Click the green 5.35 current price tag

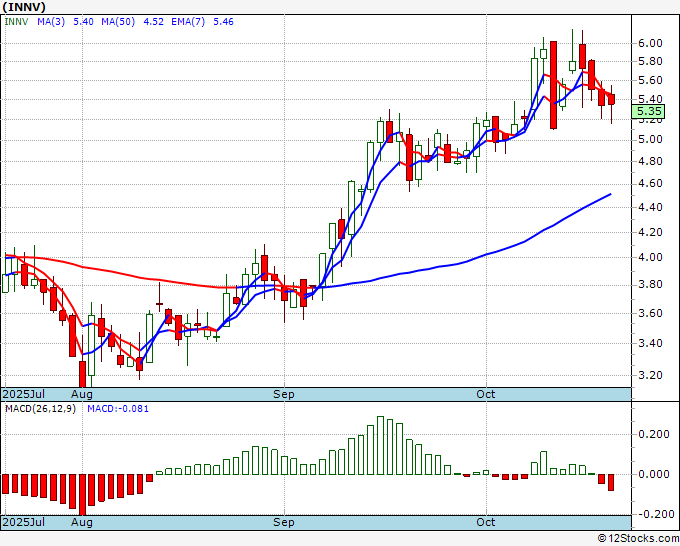[x=648, y=111]
